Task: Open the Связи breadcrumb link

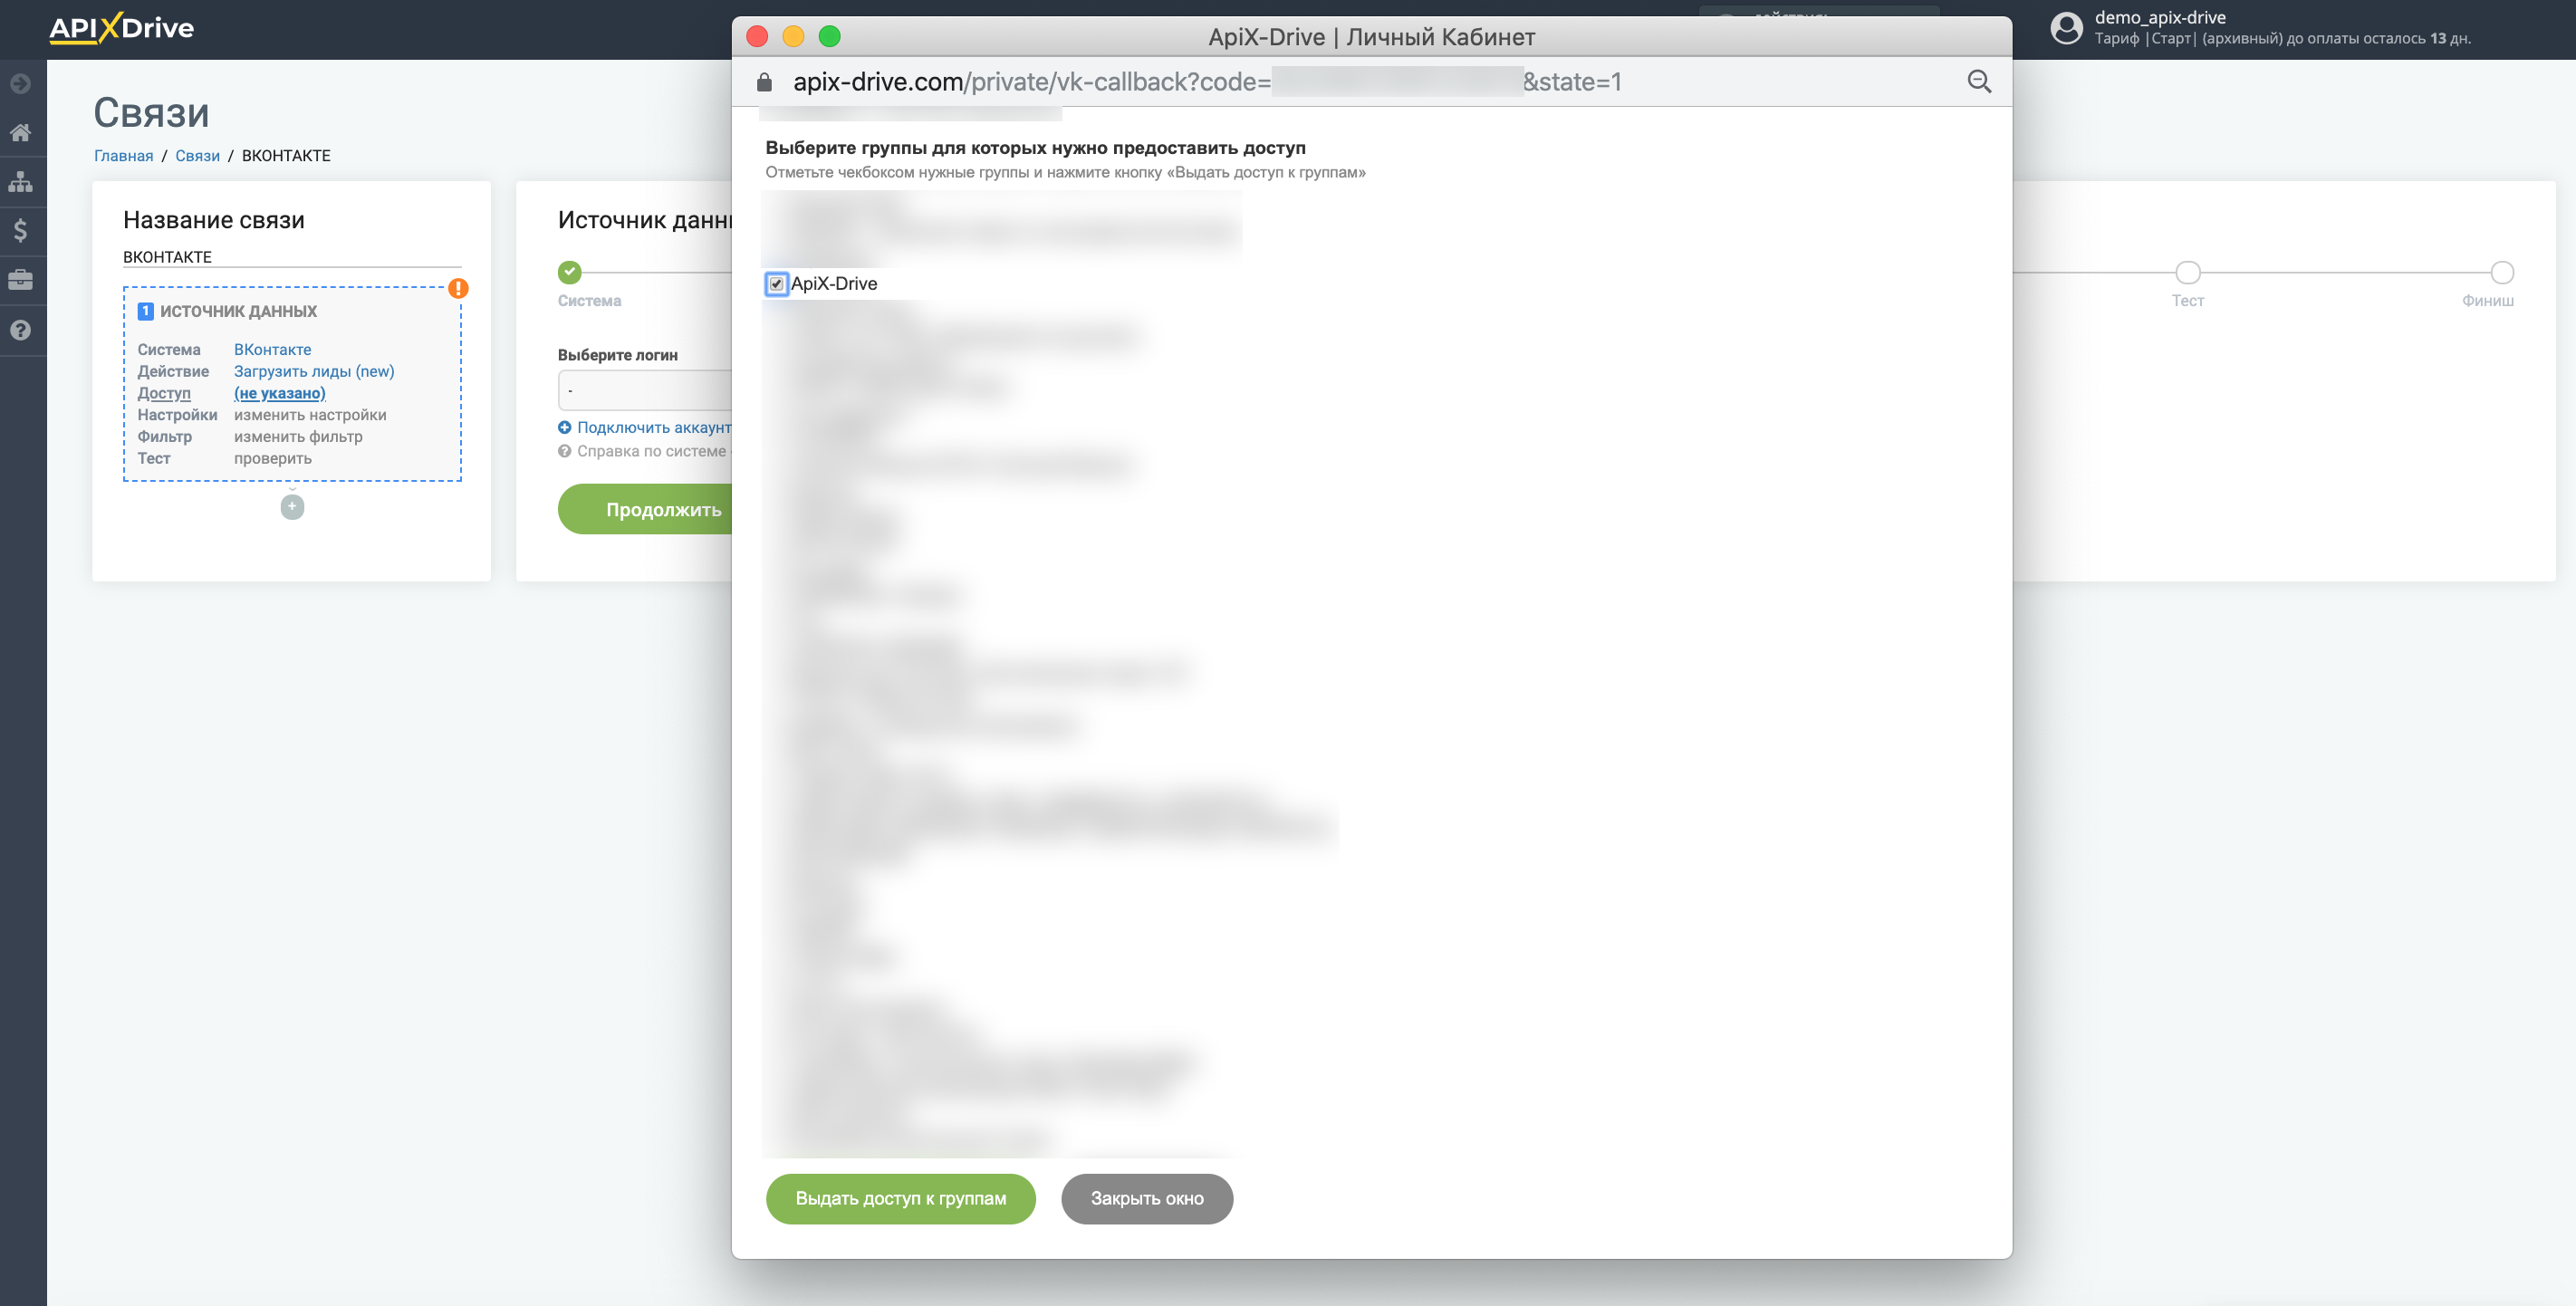Action: coord(197,156)
